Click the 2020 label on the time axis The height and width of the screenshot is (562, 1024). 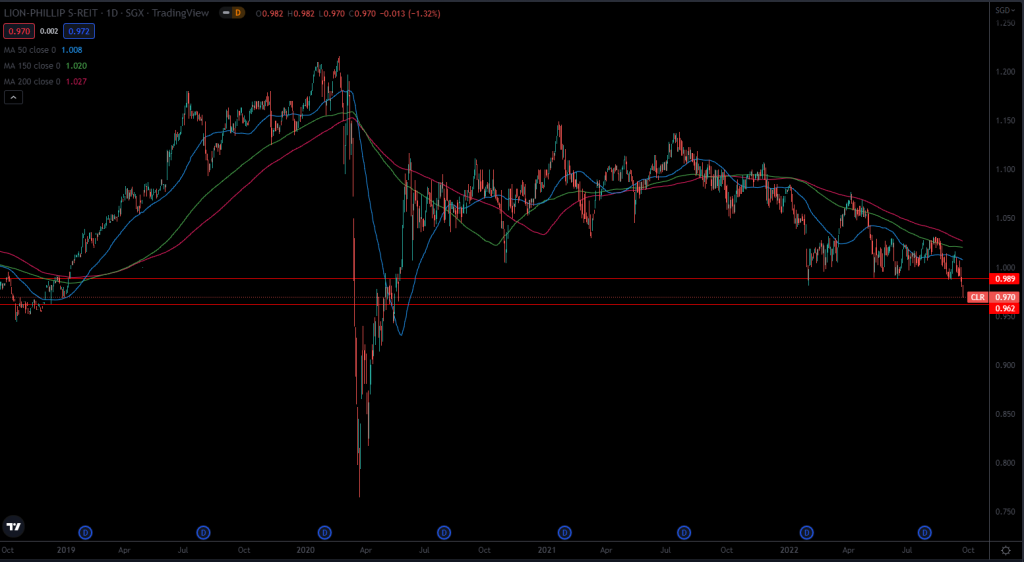coord(306,550)
